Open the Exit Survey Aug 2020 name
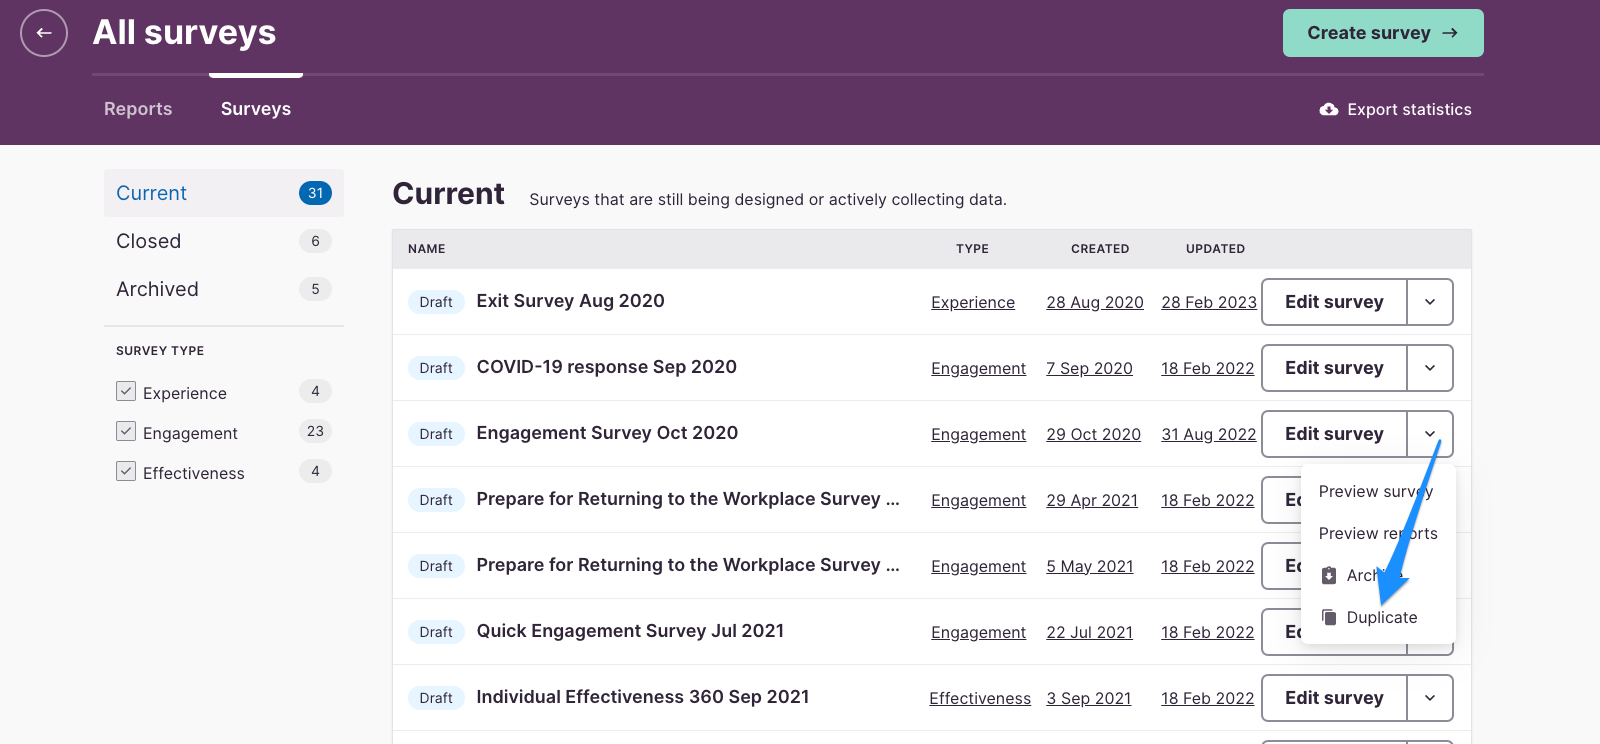The image size is (1600, 744). 570,301
